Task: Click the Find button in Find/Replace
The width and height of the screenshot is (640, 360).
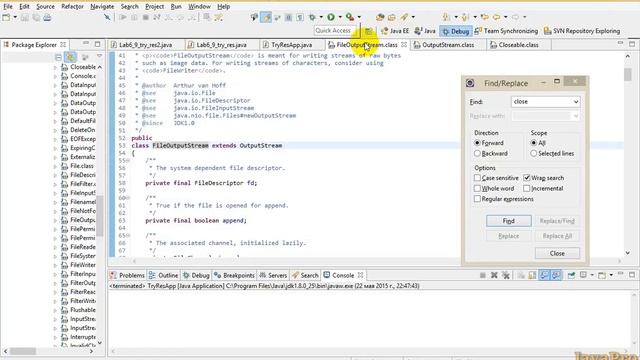Action: coord(509,221)
